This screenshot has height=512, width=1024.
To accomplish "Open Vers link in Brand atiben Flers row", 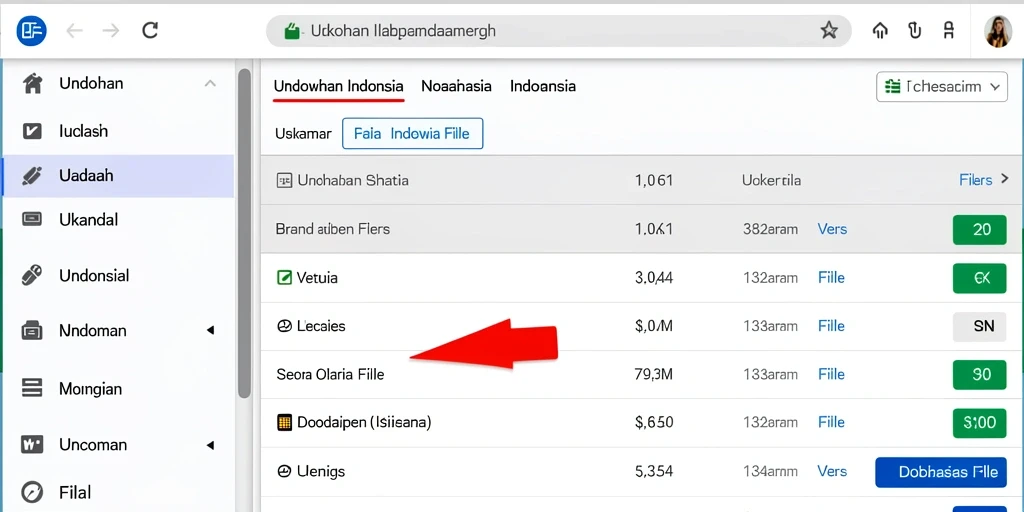I will pos(832,229).
